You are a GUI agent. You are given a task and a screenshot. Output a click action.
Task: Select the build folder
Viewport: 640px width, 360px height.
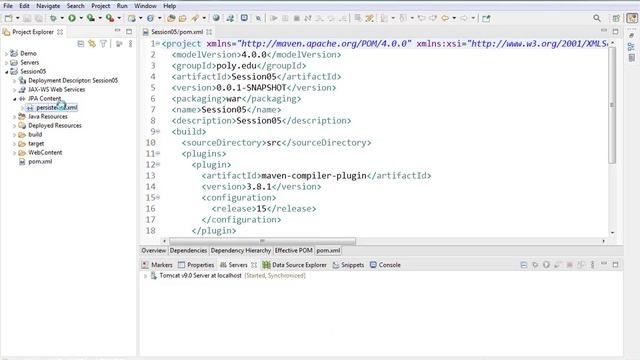[x=35, y=134]
